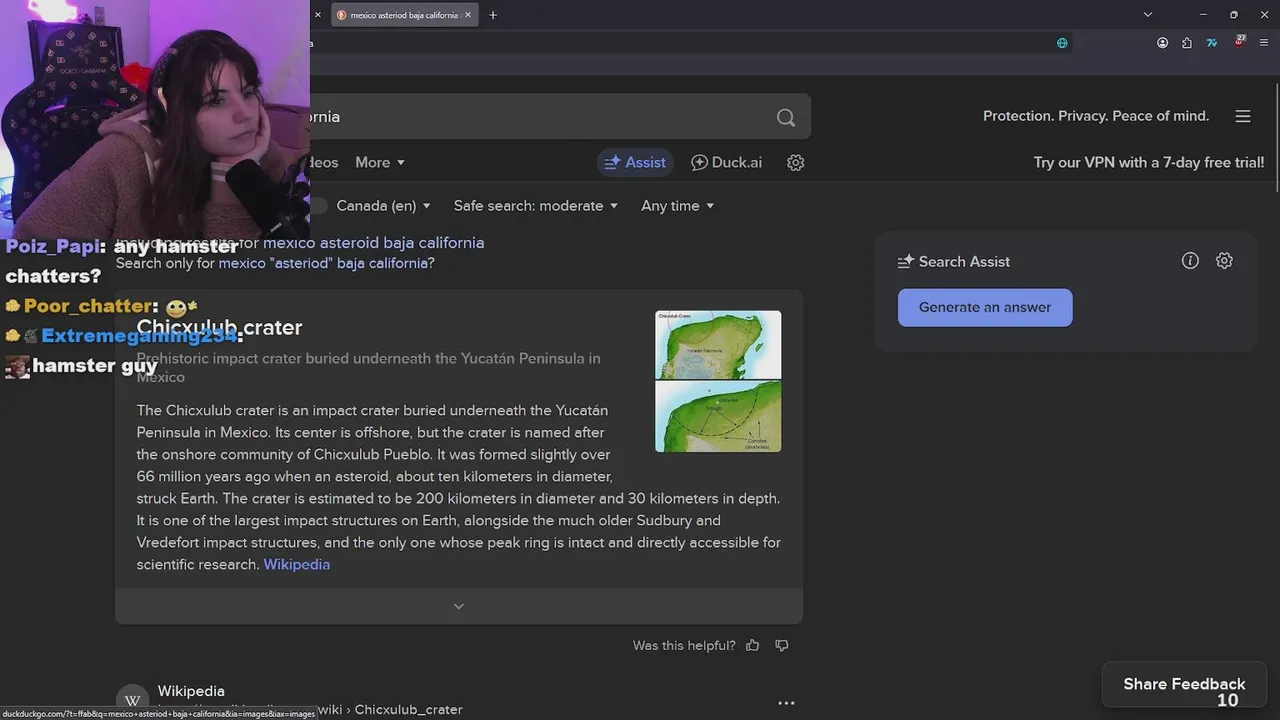Open the DuckDuckGo hamburger menu

click(1243, 116)
